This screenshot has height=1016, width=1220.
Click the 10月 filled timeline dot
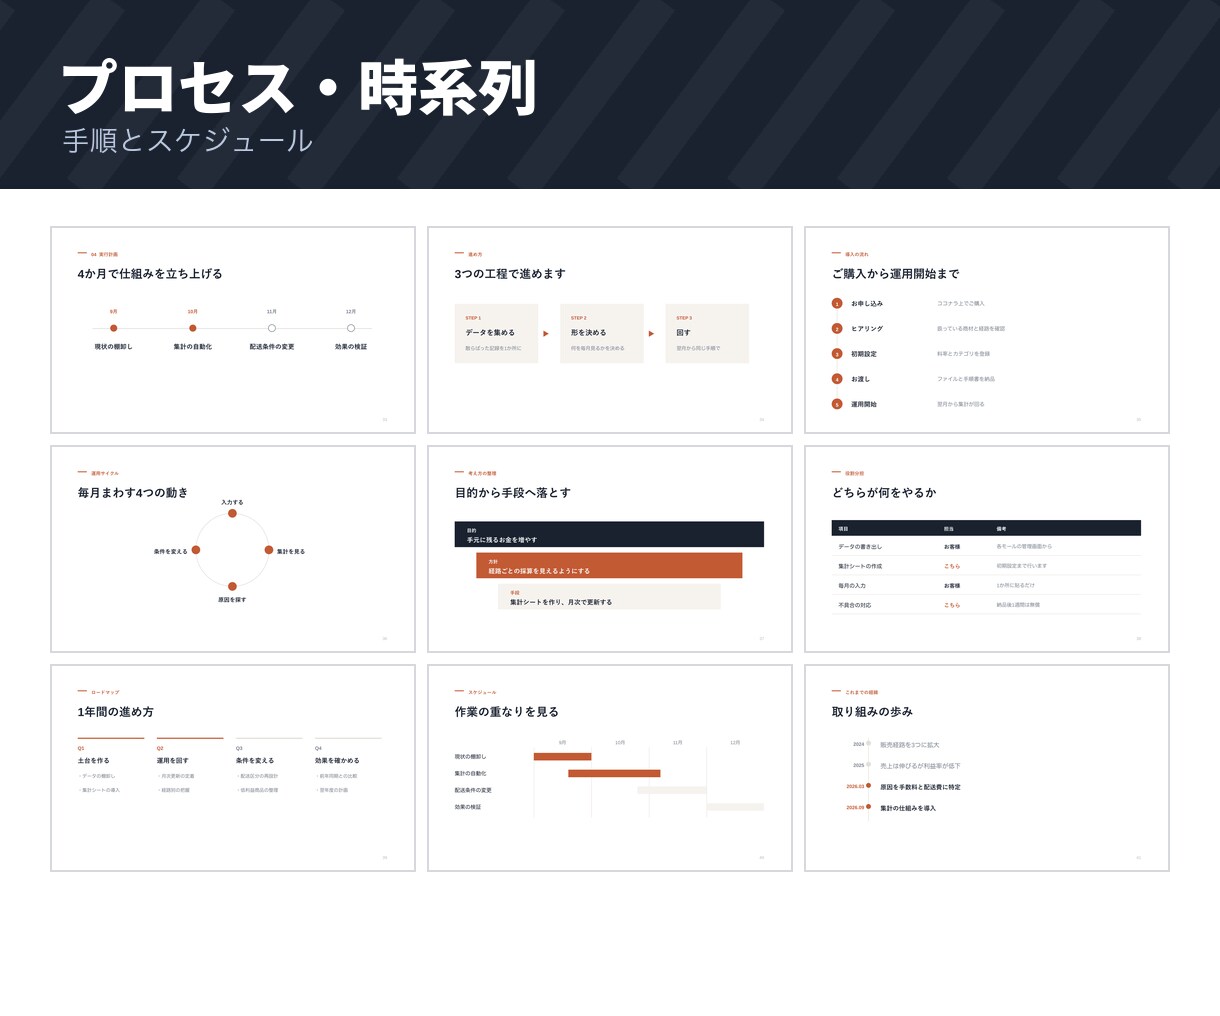pos(193,328)
